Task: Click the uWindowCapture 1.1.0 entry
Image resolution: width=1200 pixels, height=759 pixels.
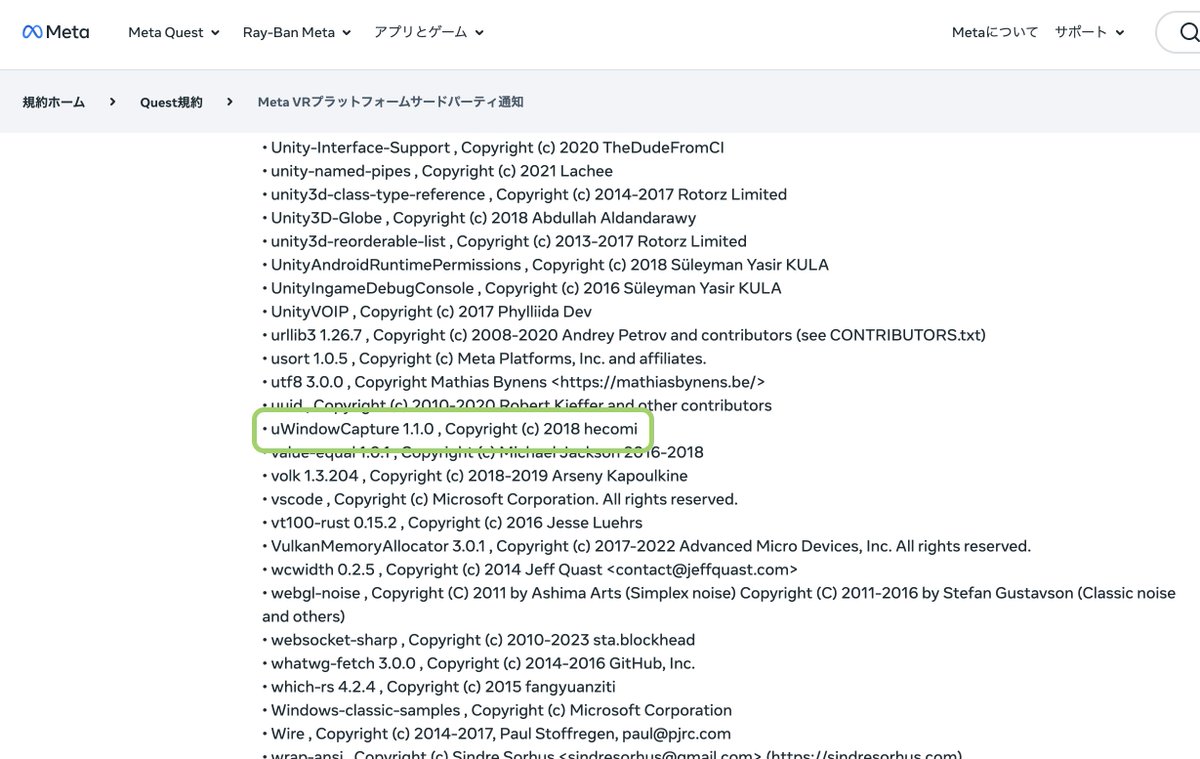Action: click(x=450, y=429)
